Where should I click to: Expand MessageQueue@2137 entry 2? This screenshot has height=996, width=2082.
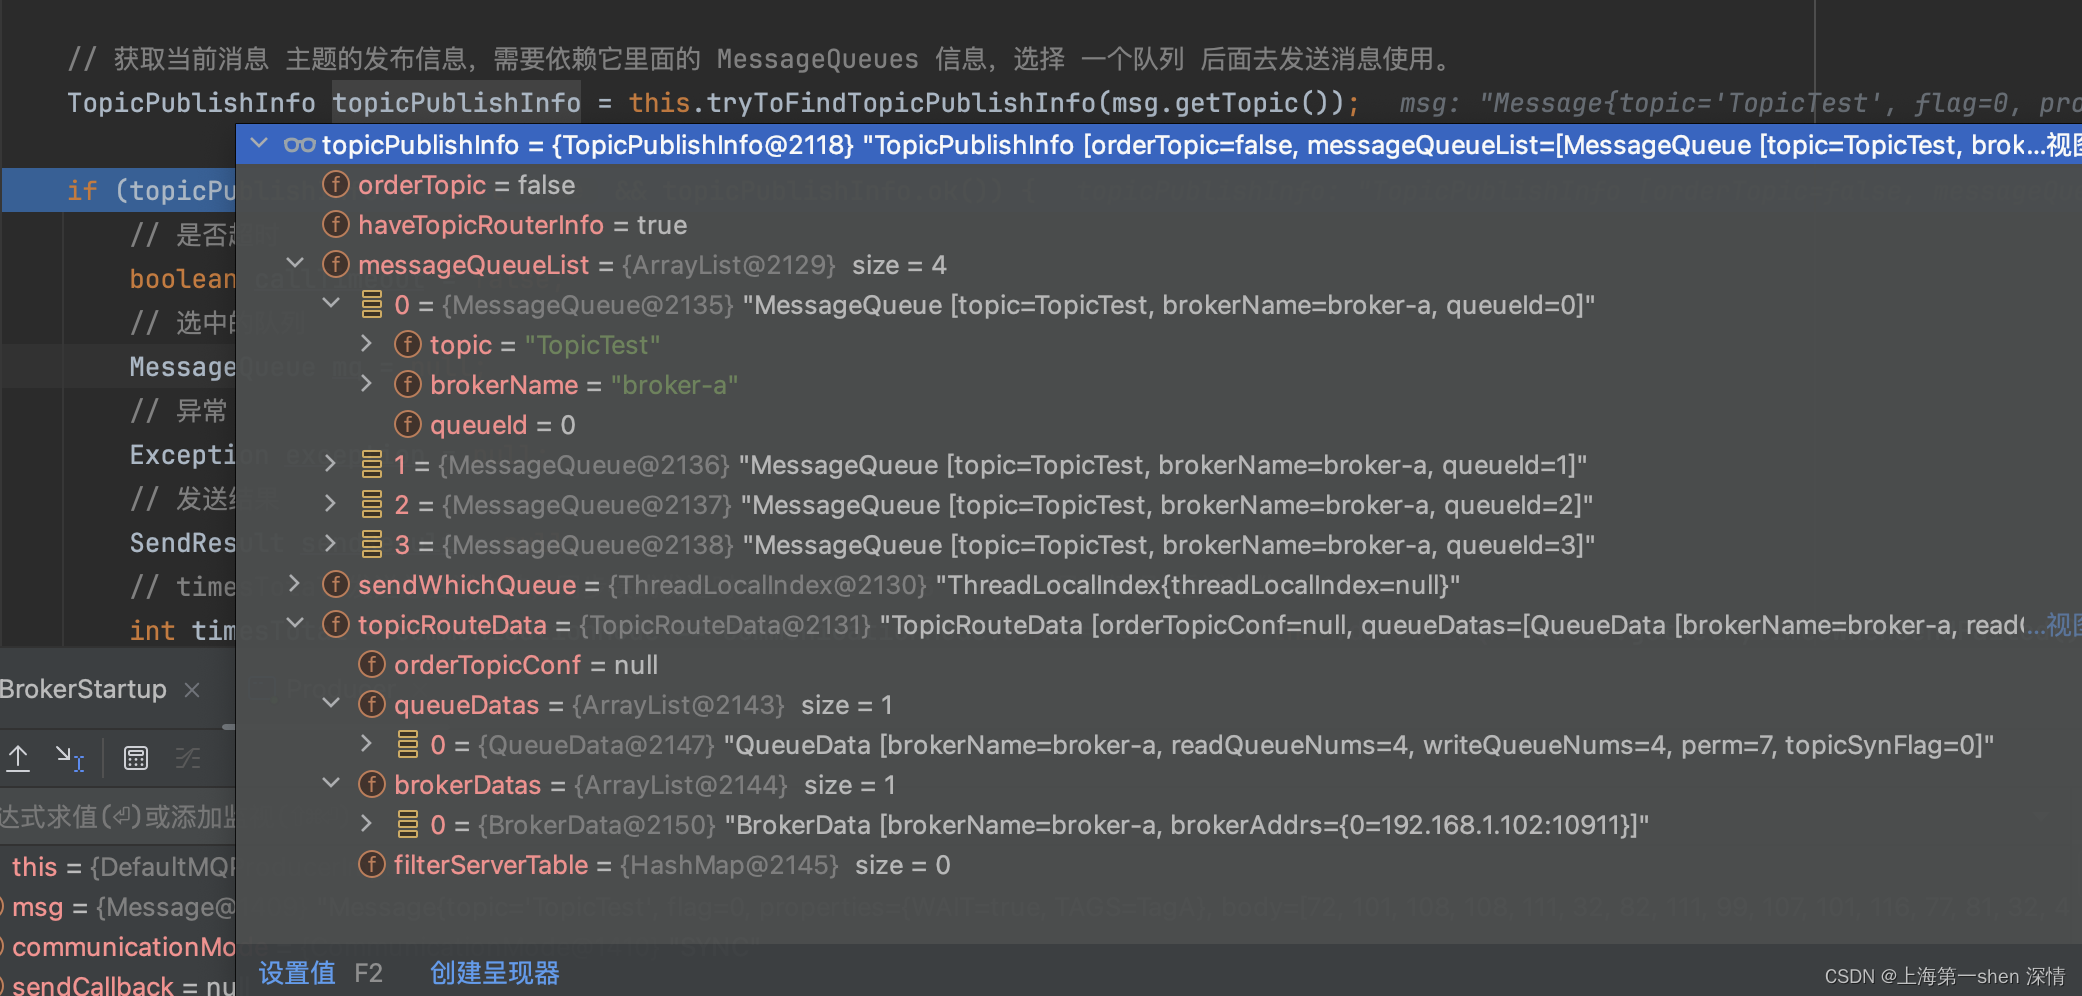click(x=331, y=504)
